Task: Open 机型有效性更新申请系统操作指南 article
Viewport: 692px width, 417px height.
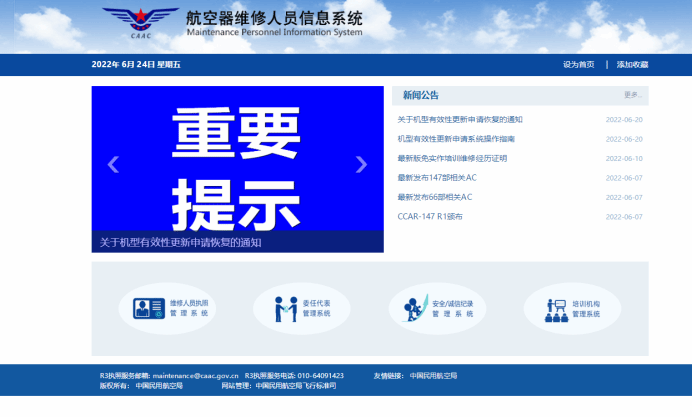Action: (x=456, y=139)
